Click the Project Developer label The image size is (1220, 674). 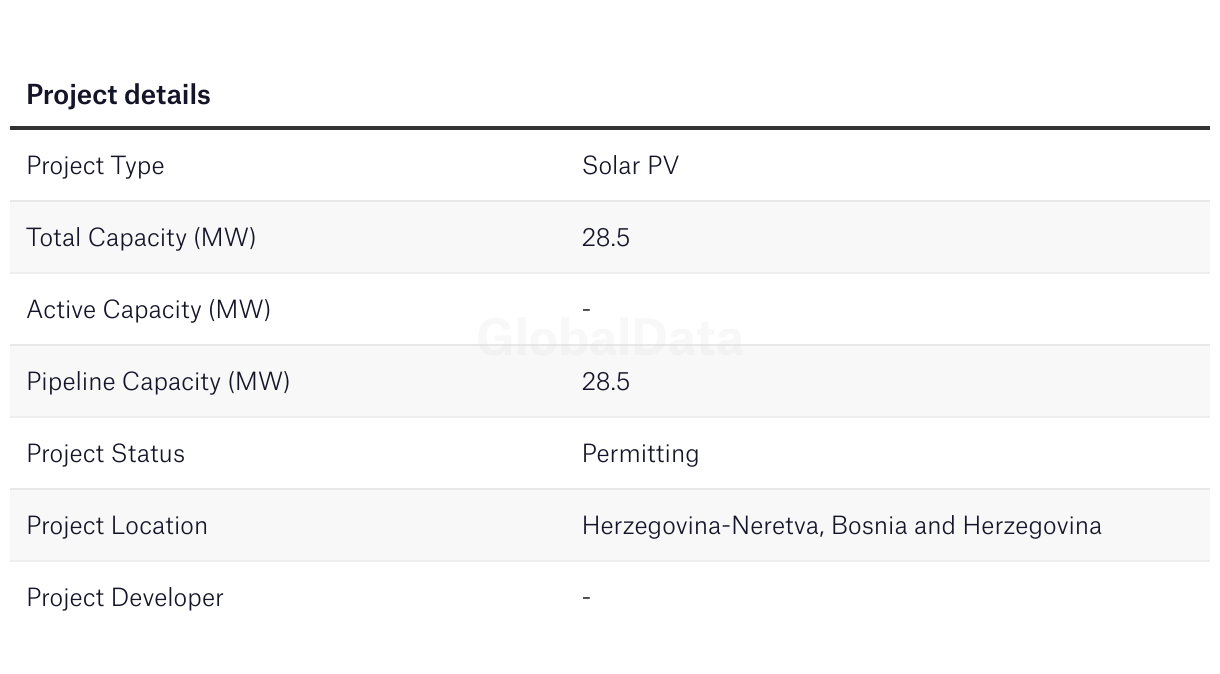coord(125,598)
